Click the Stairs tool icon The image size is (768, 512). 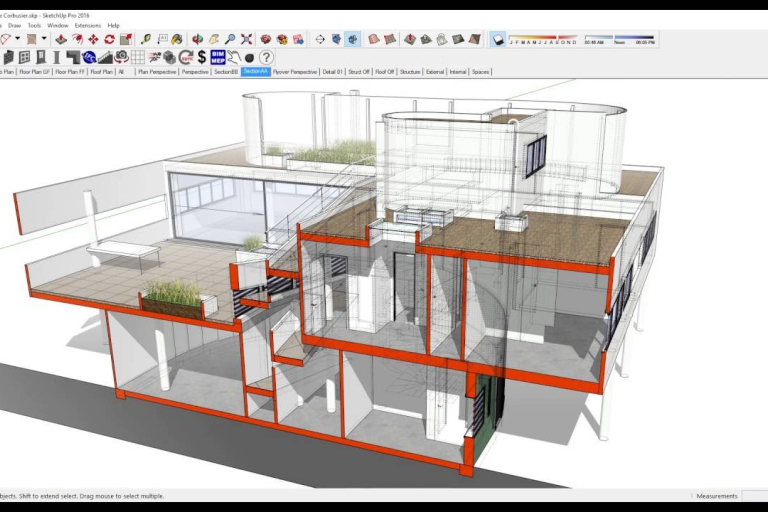[105, 57]
